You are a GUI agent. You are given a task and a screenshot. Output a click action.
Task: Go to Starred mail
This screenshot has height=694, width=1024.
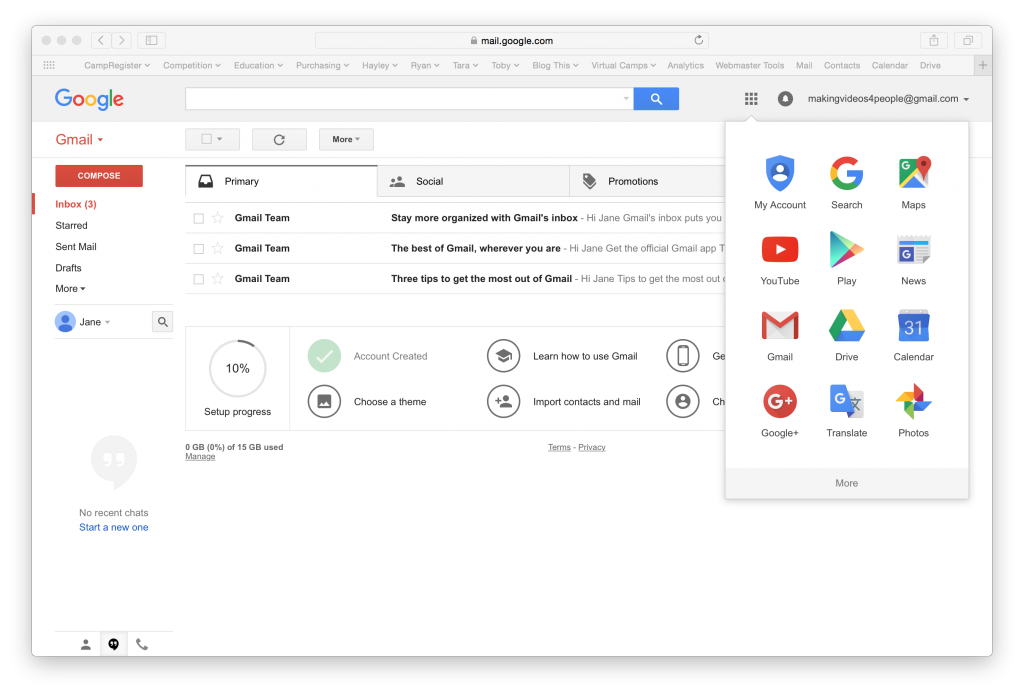click(x=71, y=225)
